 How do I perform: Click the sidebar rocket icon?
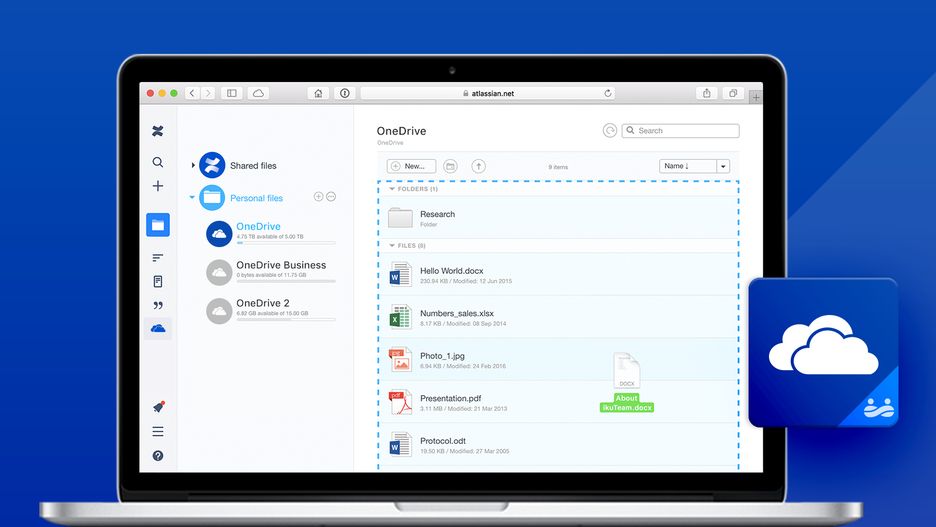pos(158,407)
